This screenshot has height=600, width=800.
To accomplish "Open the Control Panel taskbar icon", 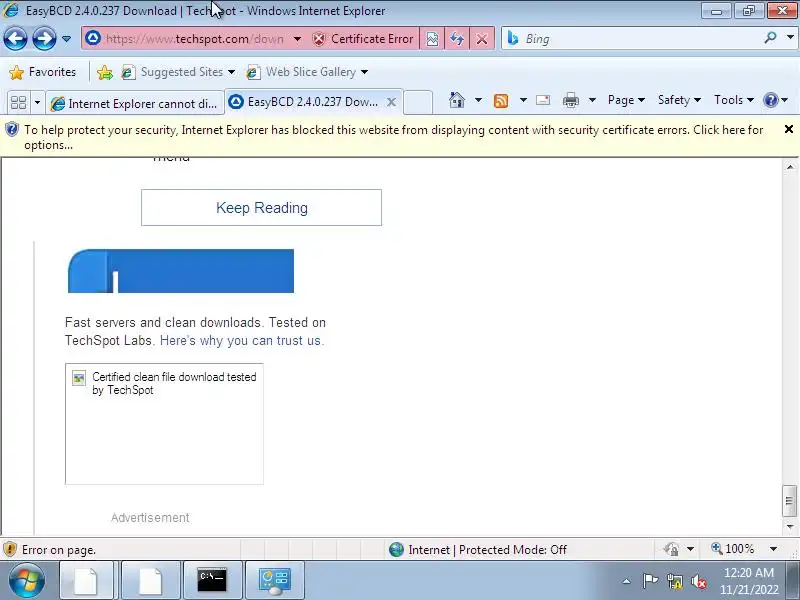I will coord(274,580).
